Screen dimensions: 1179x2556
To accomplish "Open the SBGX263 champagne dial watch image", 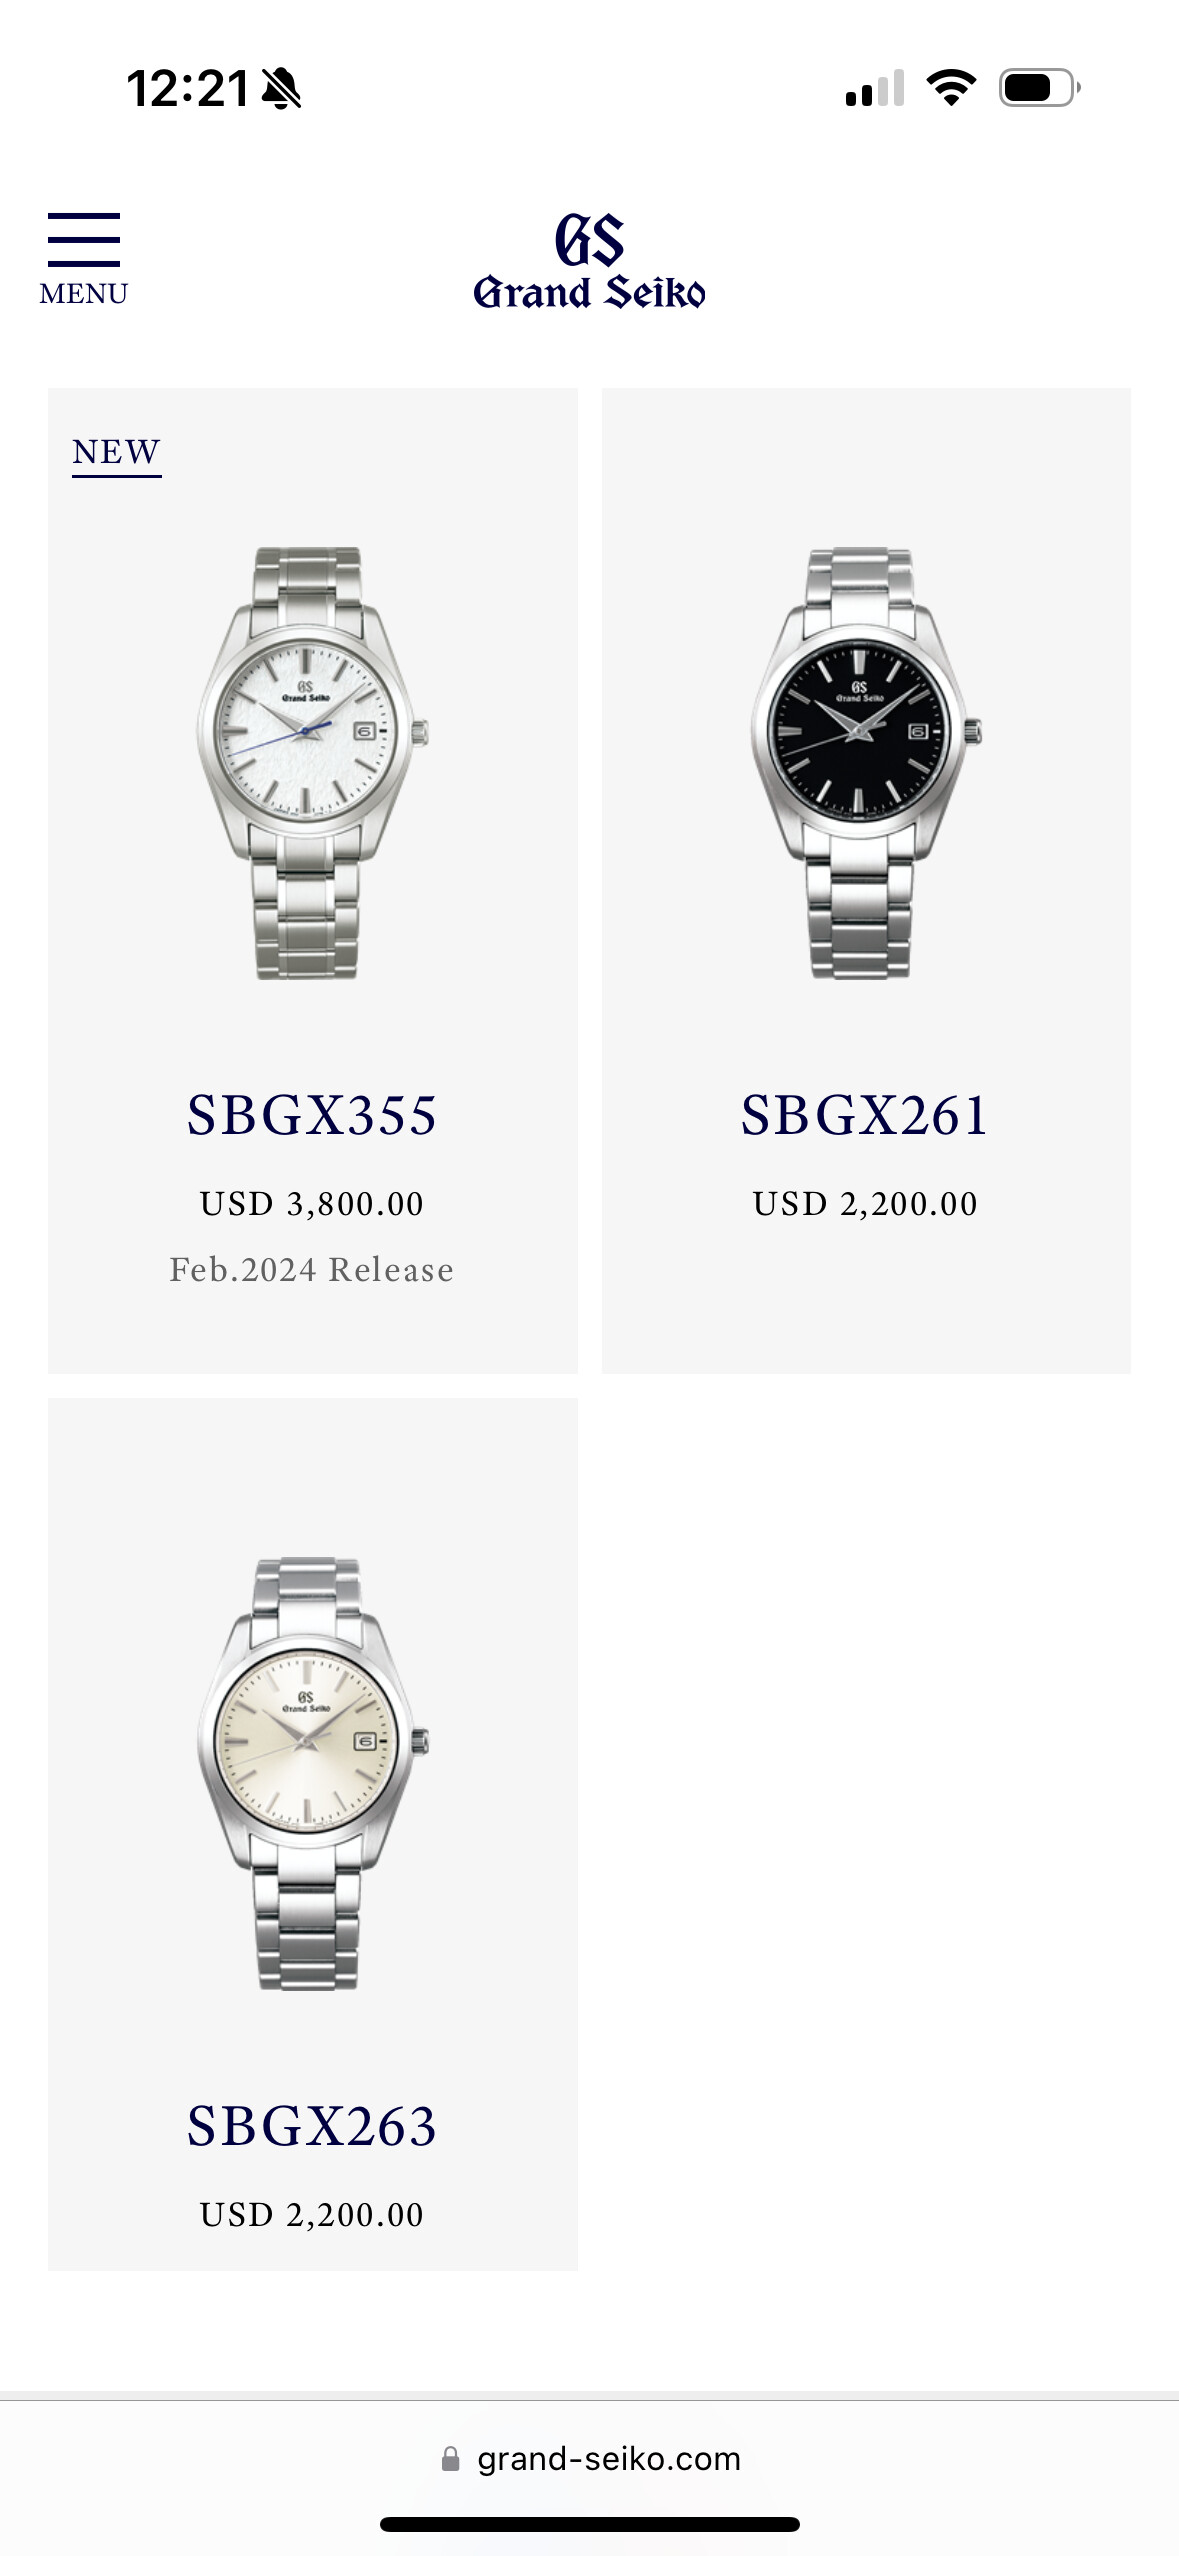I will (x=312, y=1773).
